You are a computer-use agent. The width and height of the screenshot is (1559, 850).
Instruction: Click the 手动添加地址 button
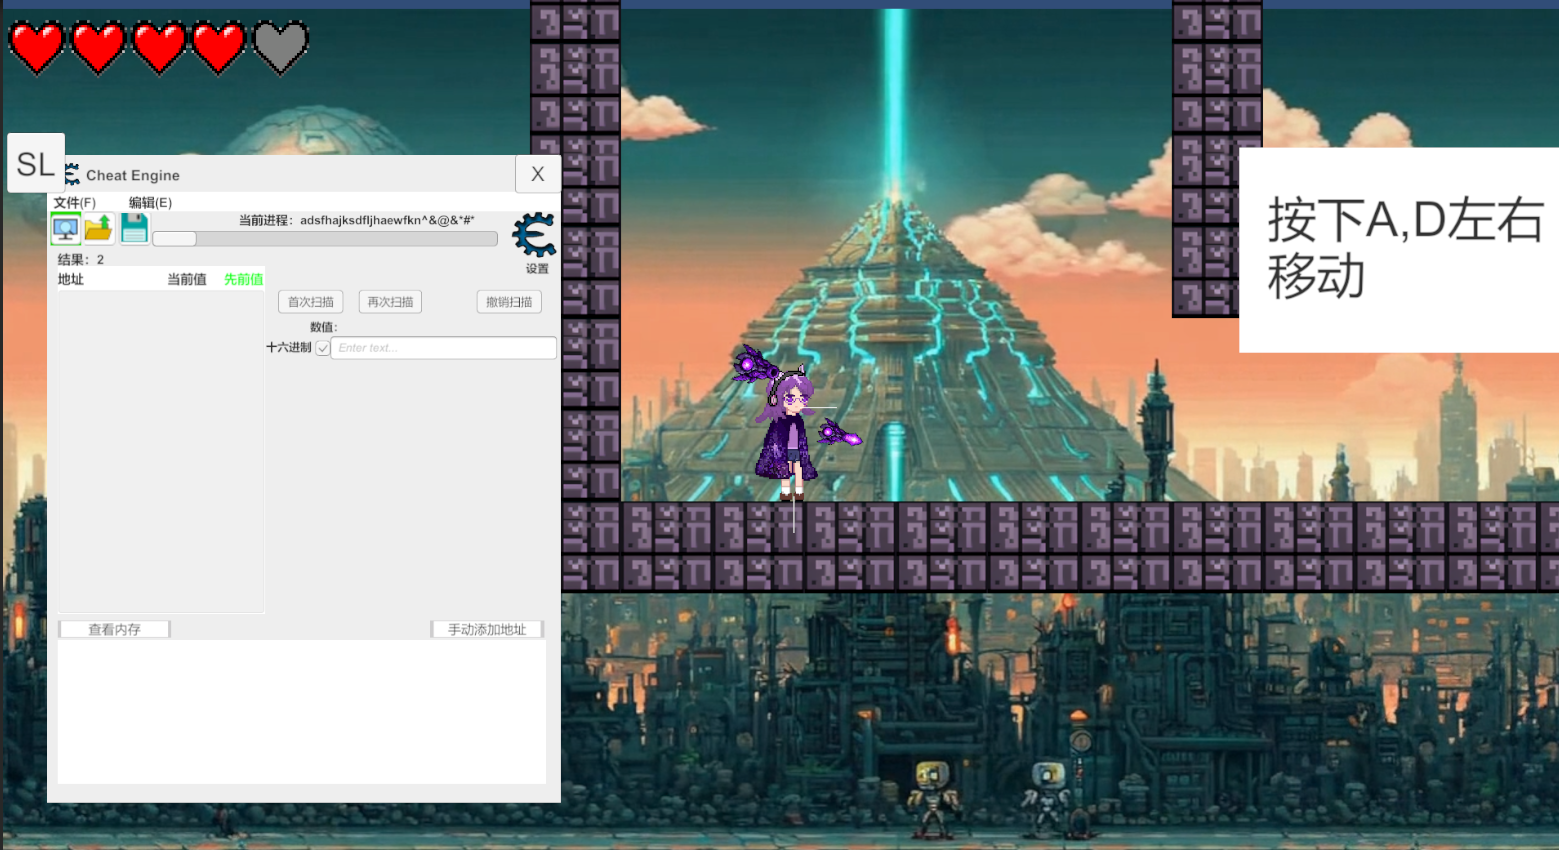pos(487,629)
